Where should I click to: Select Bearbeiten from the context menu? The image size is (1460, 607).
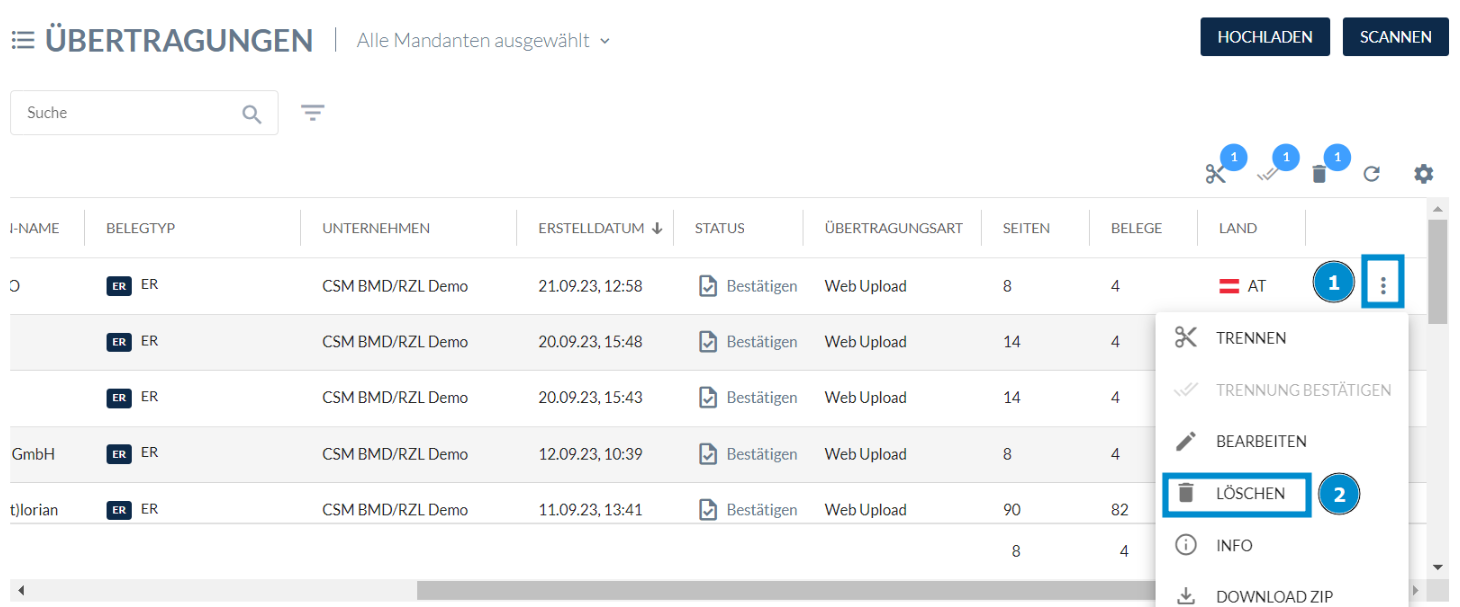(1260, 442)
